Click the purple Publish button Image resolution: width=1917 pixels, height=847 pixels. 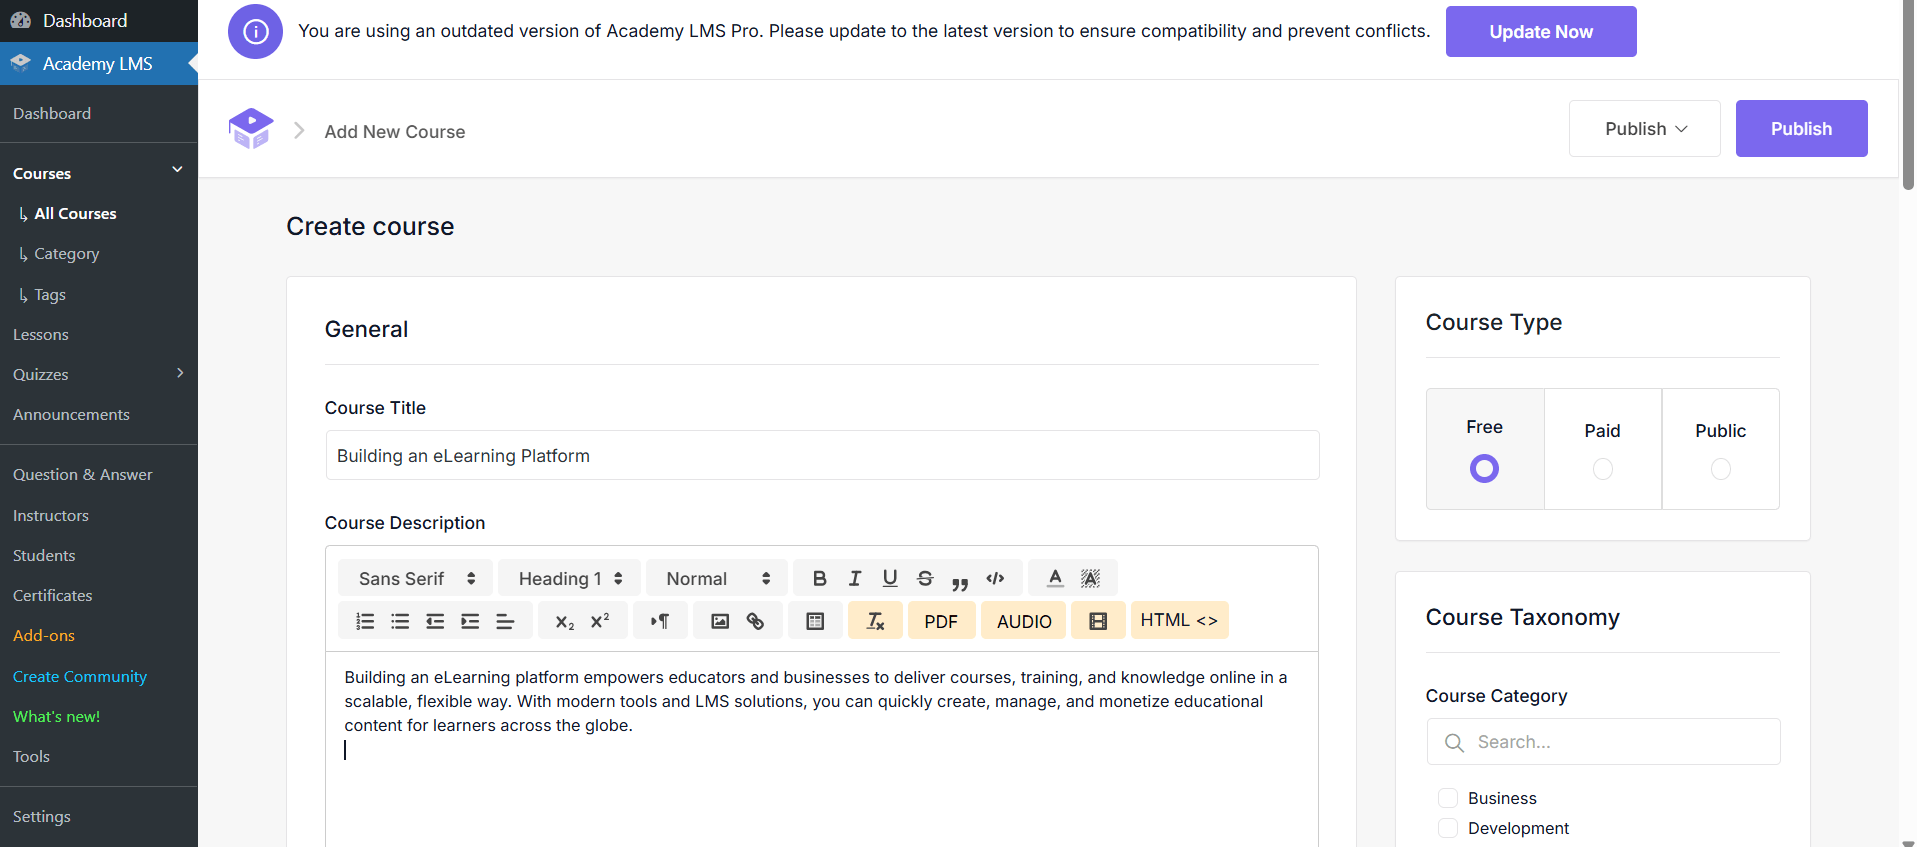point(1800,129)
